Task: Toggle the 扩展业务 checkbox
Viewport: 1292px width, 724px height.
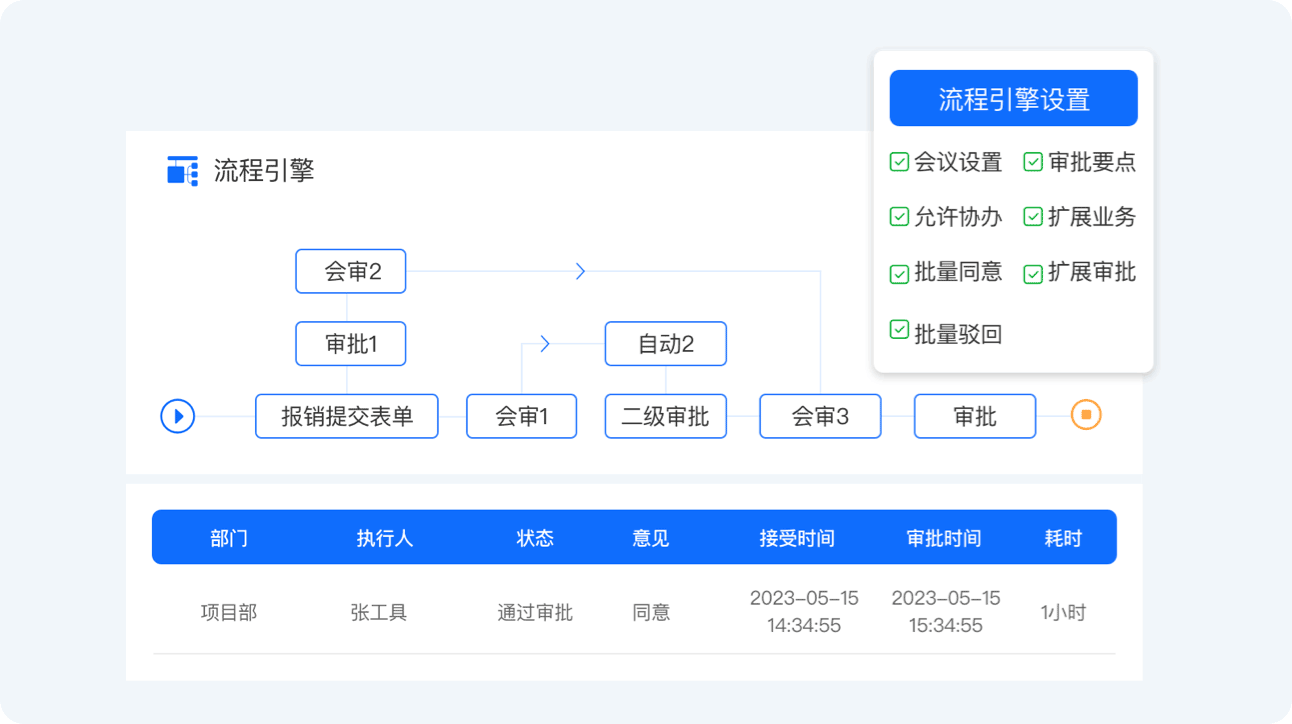Action: click(x=1033, y=217)
